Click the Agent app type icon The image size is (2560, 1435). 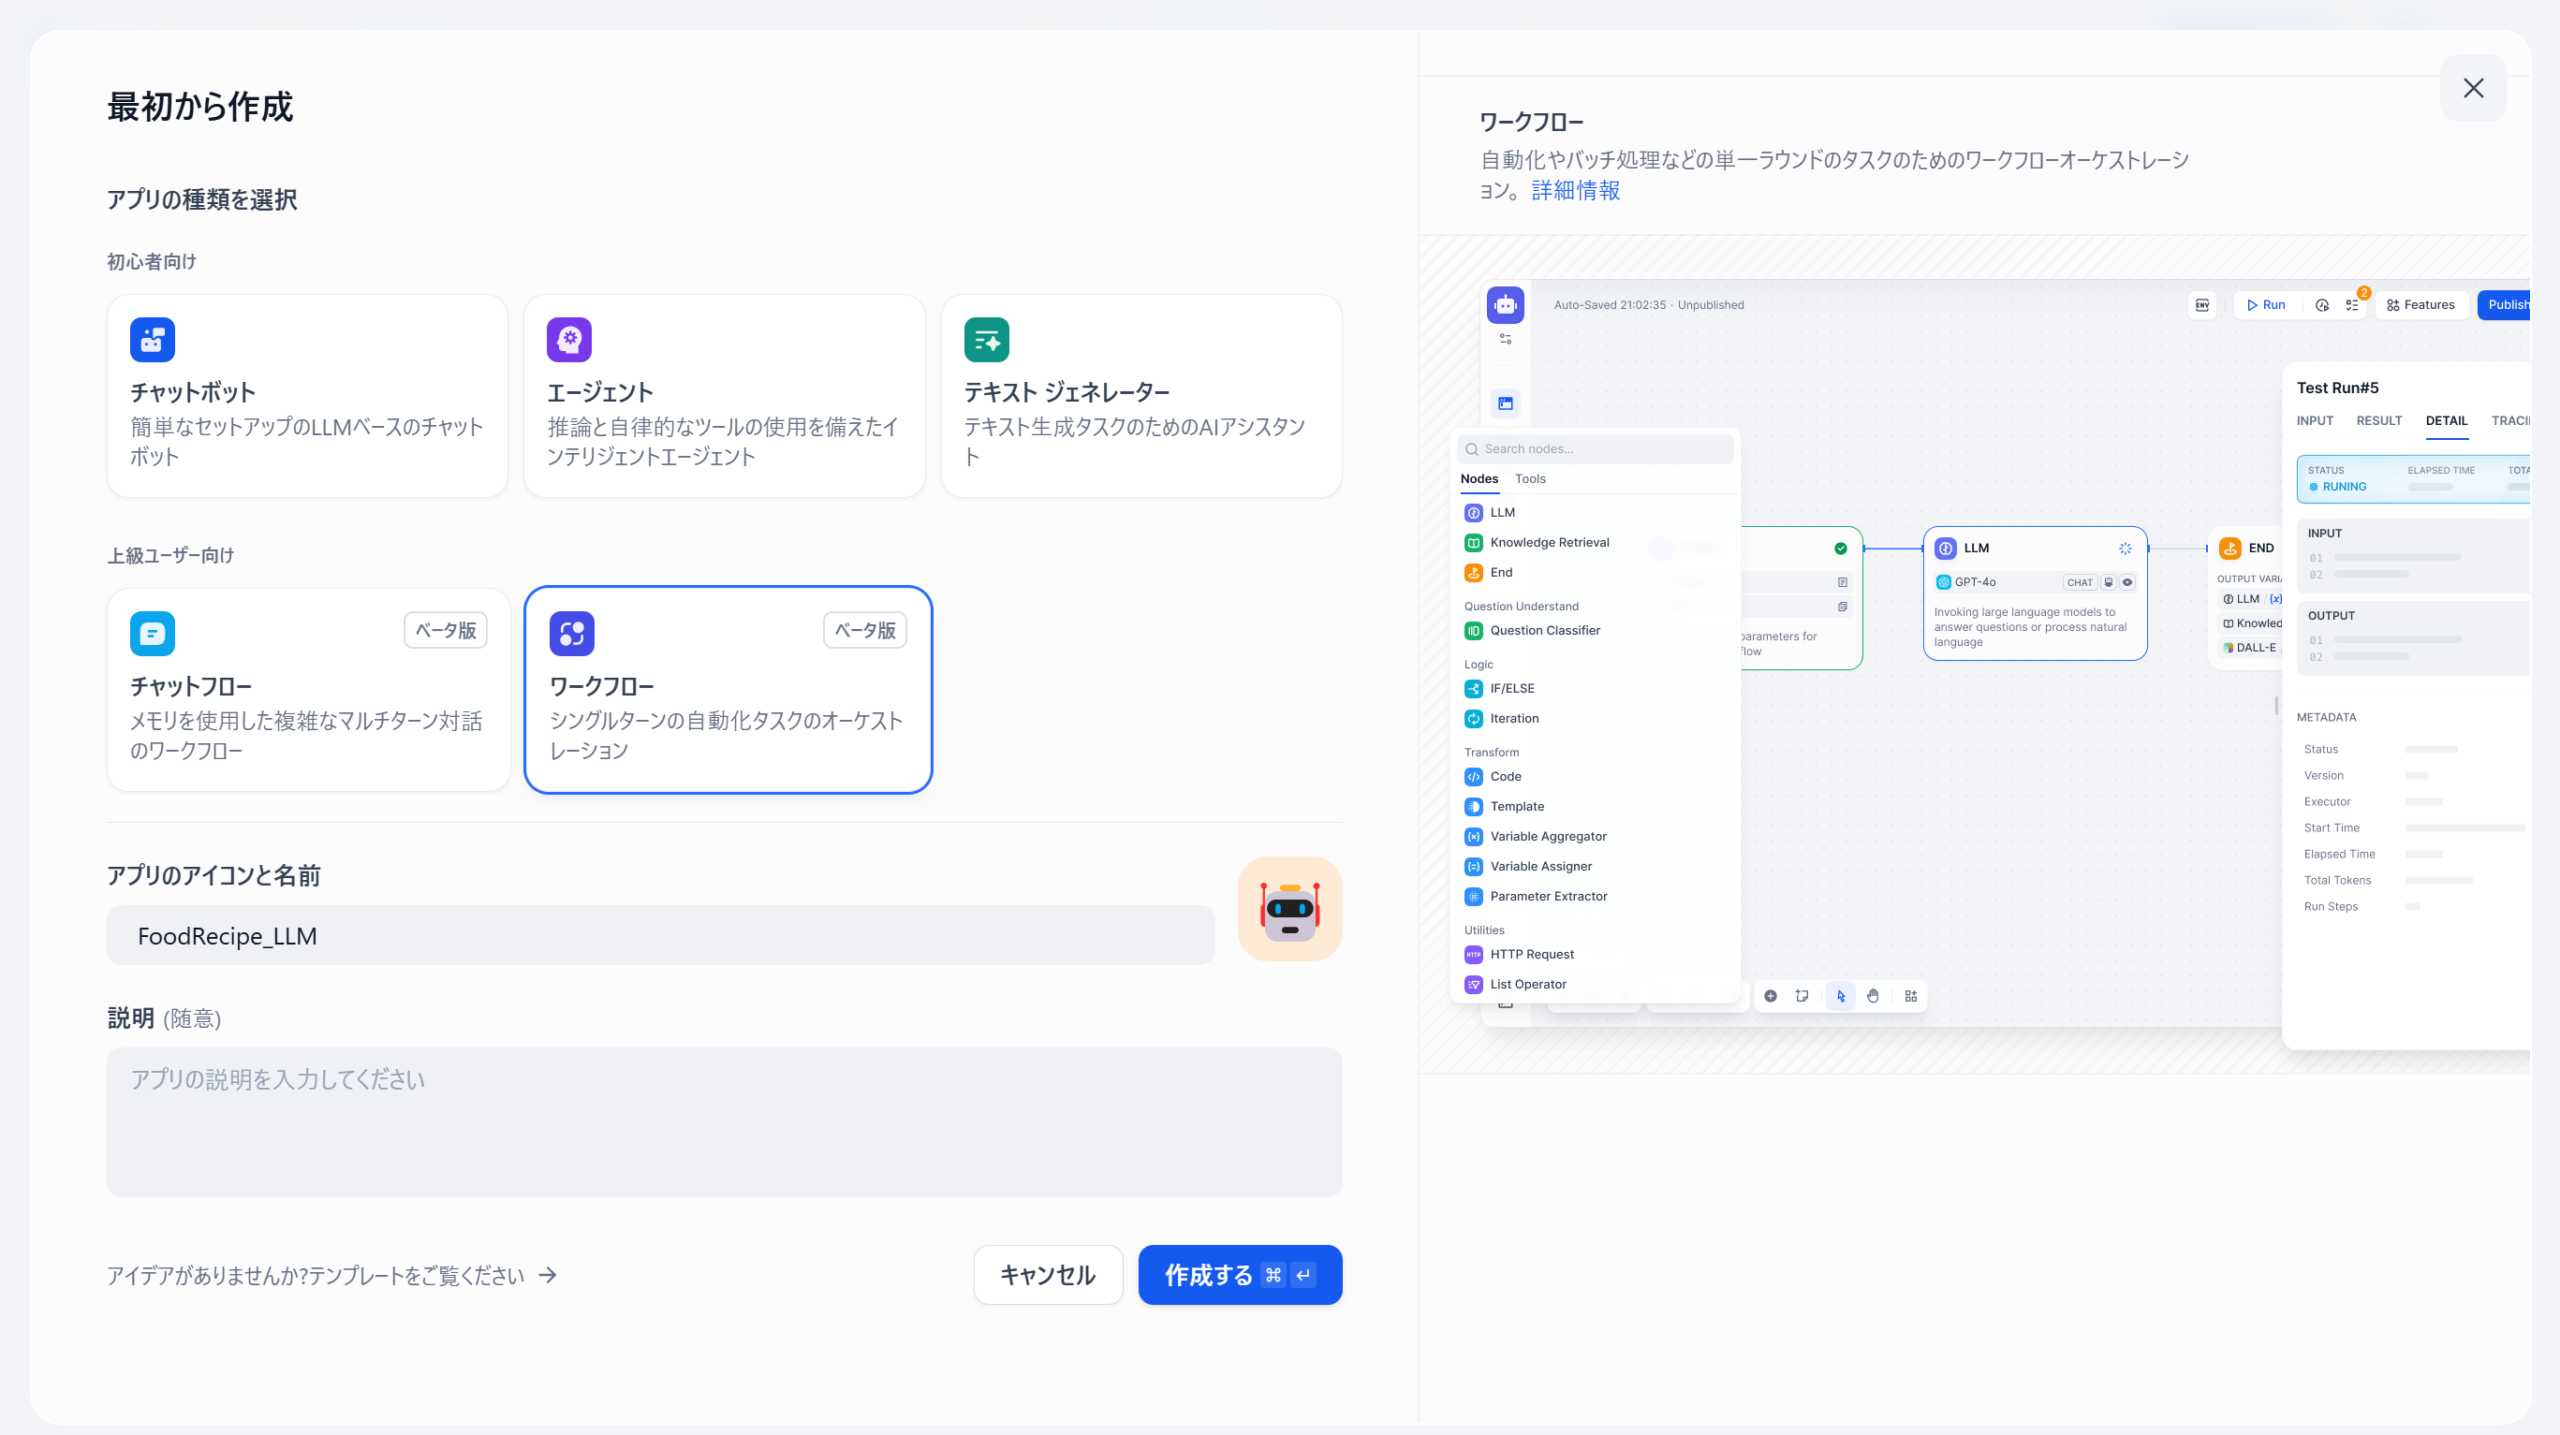click(x=569, y=340)
